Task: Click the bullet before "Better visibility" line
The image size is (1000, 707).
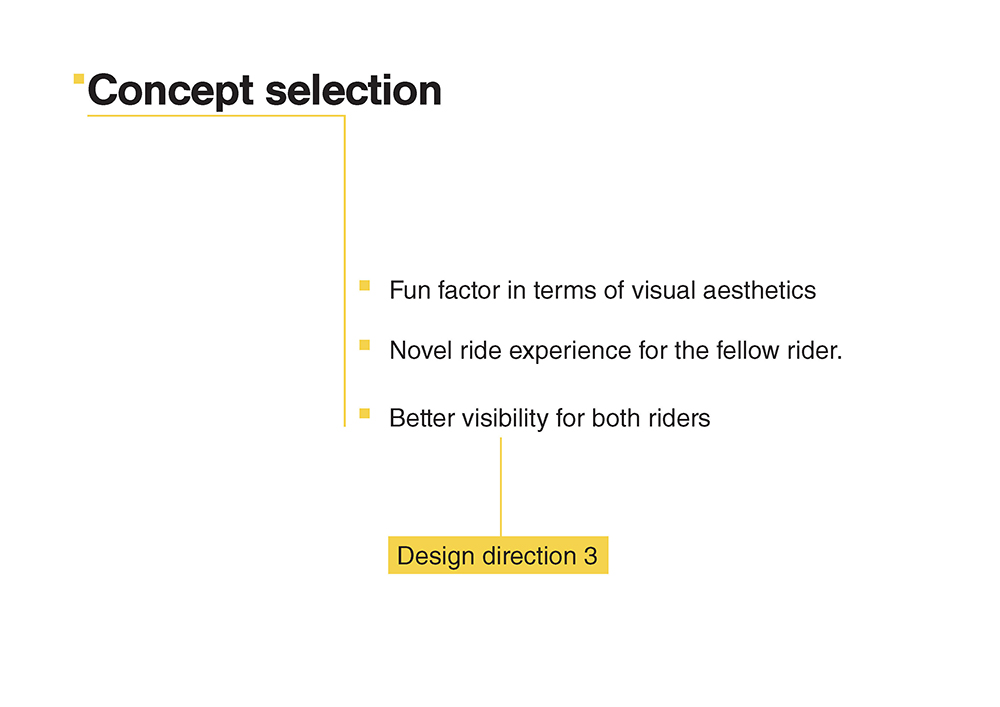Action: (x=365, y=413)
